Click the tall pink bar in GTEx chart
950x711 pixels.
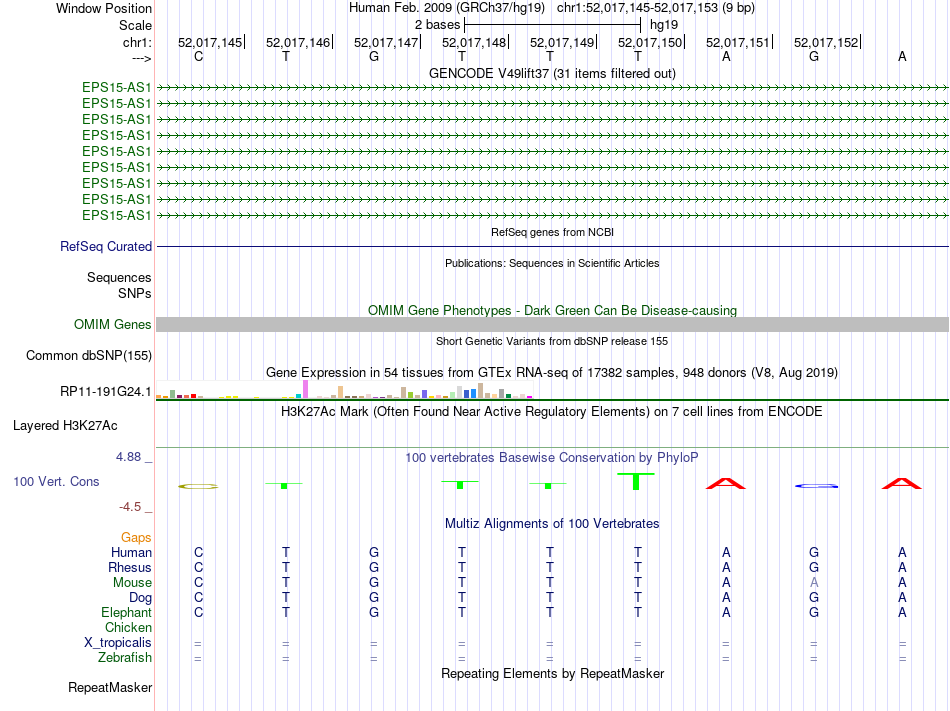(305, 389)
